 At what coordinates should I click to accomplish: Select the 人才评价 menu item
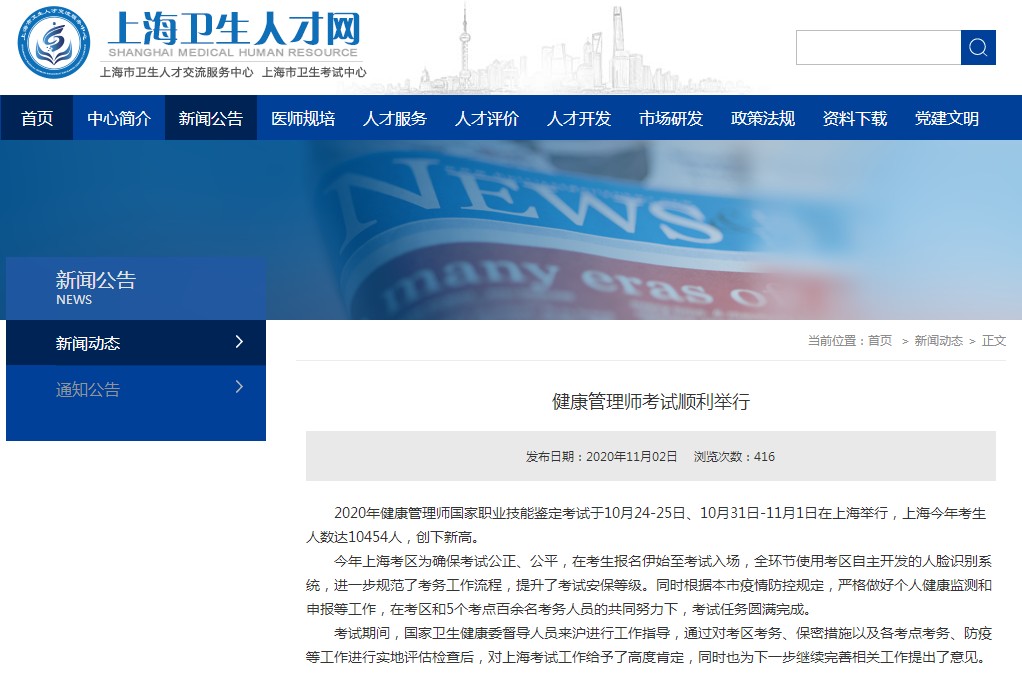(487, 118)
